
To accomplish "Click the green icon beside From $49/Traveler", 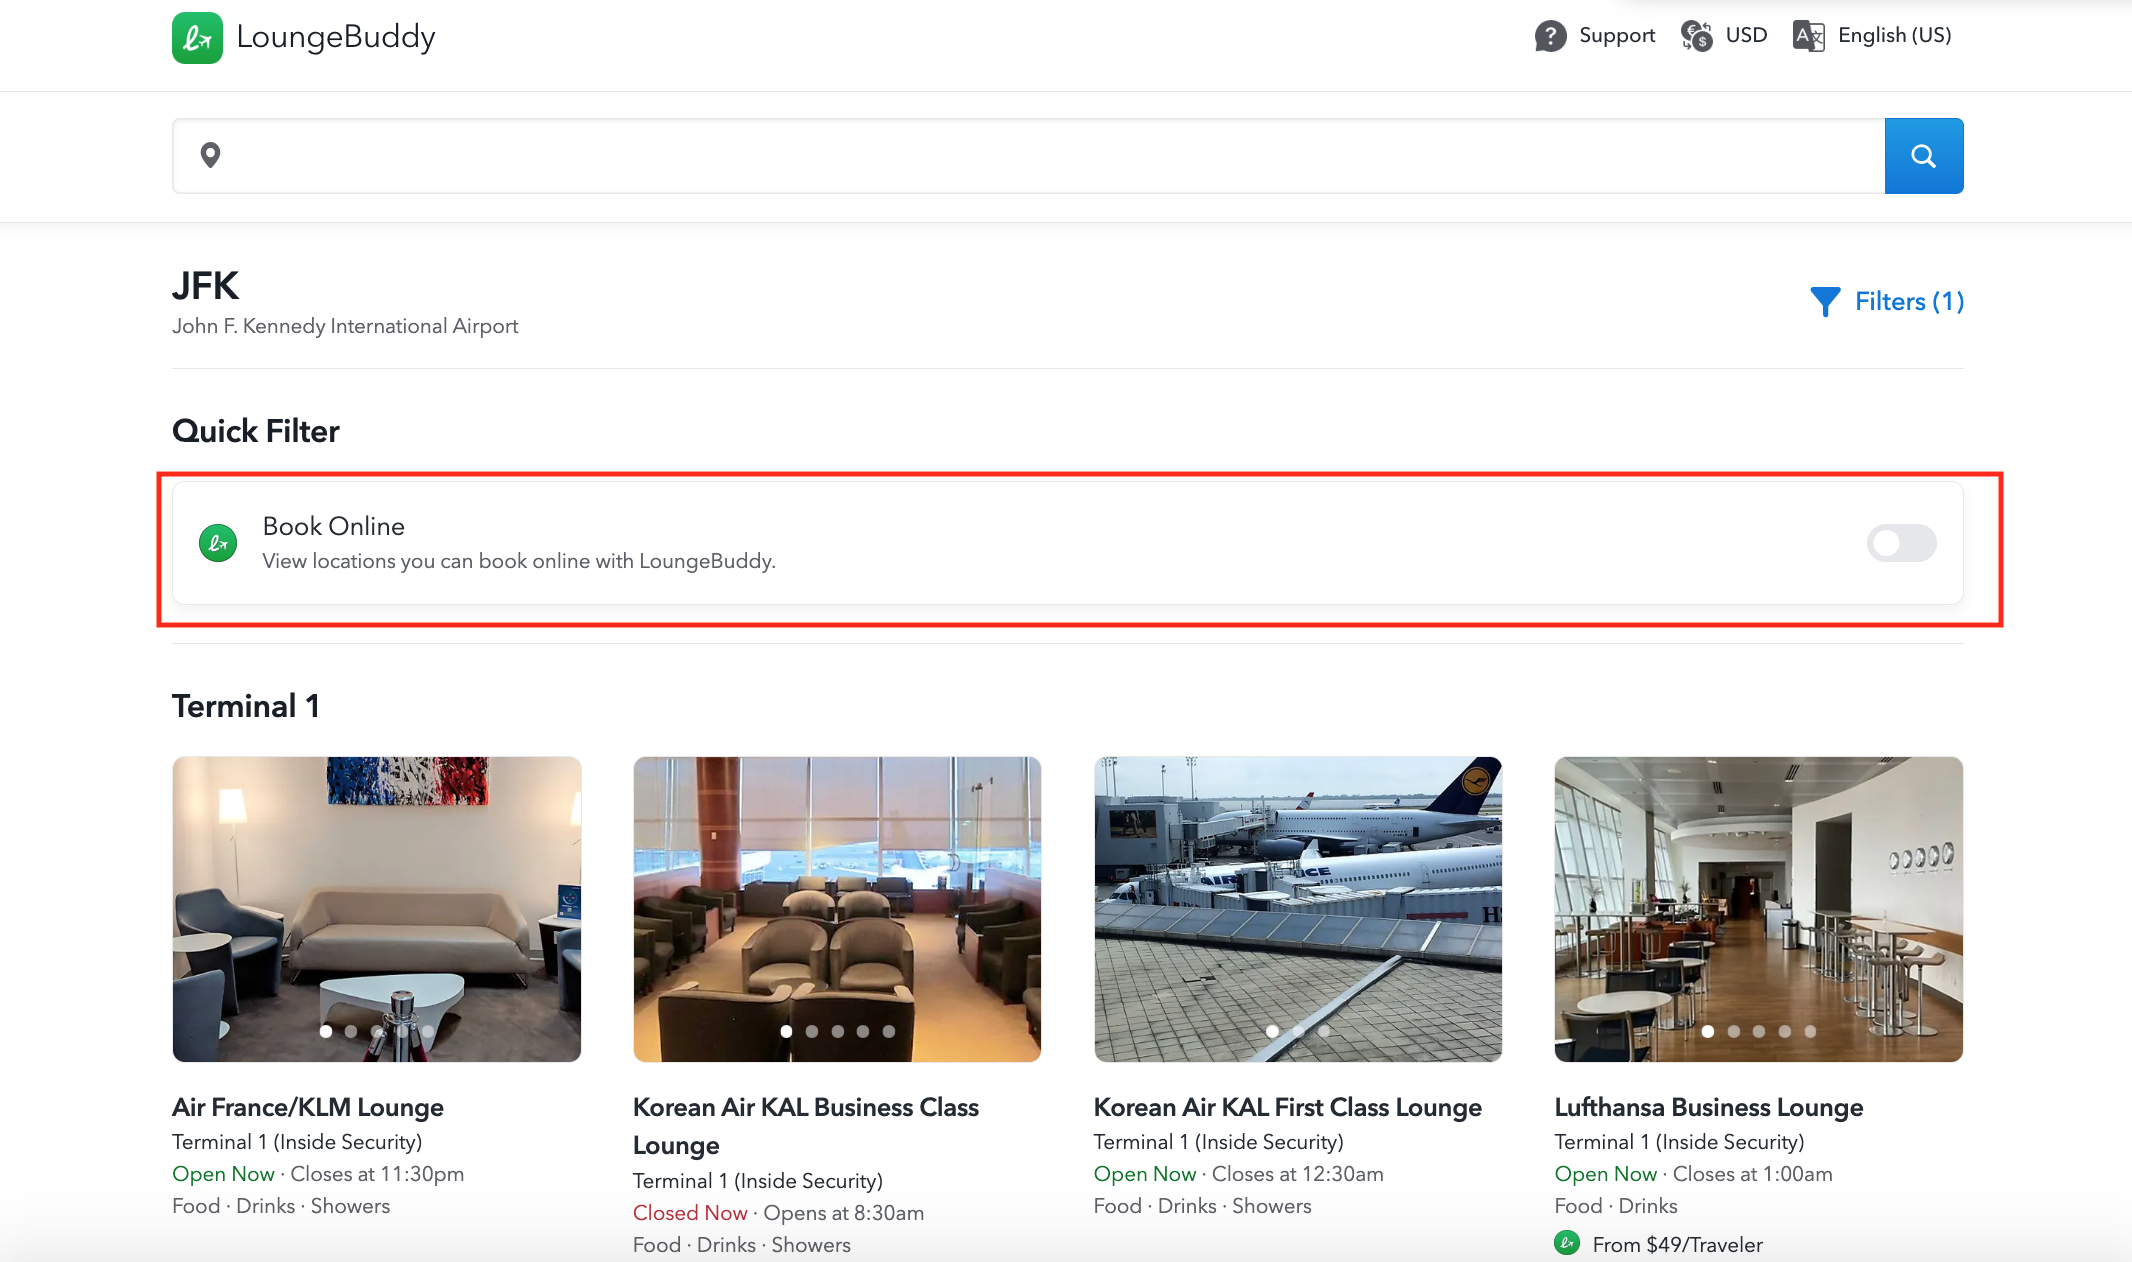I will click(1567, 1243).
